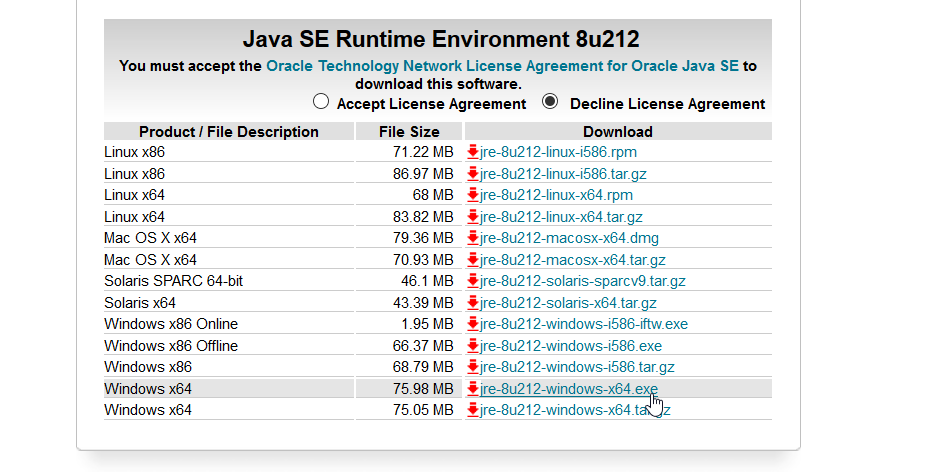Download jre-8u212-macosx-x64.dmg link
This screenshot has height=472, width=929.
tap(569, 238)
